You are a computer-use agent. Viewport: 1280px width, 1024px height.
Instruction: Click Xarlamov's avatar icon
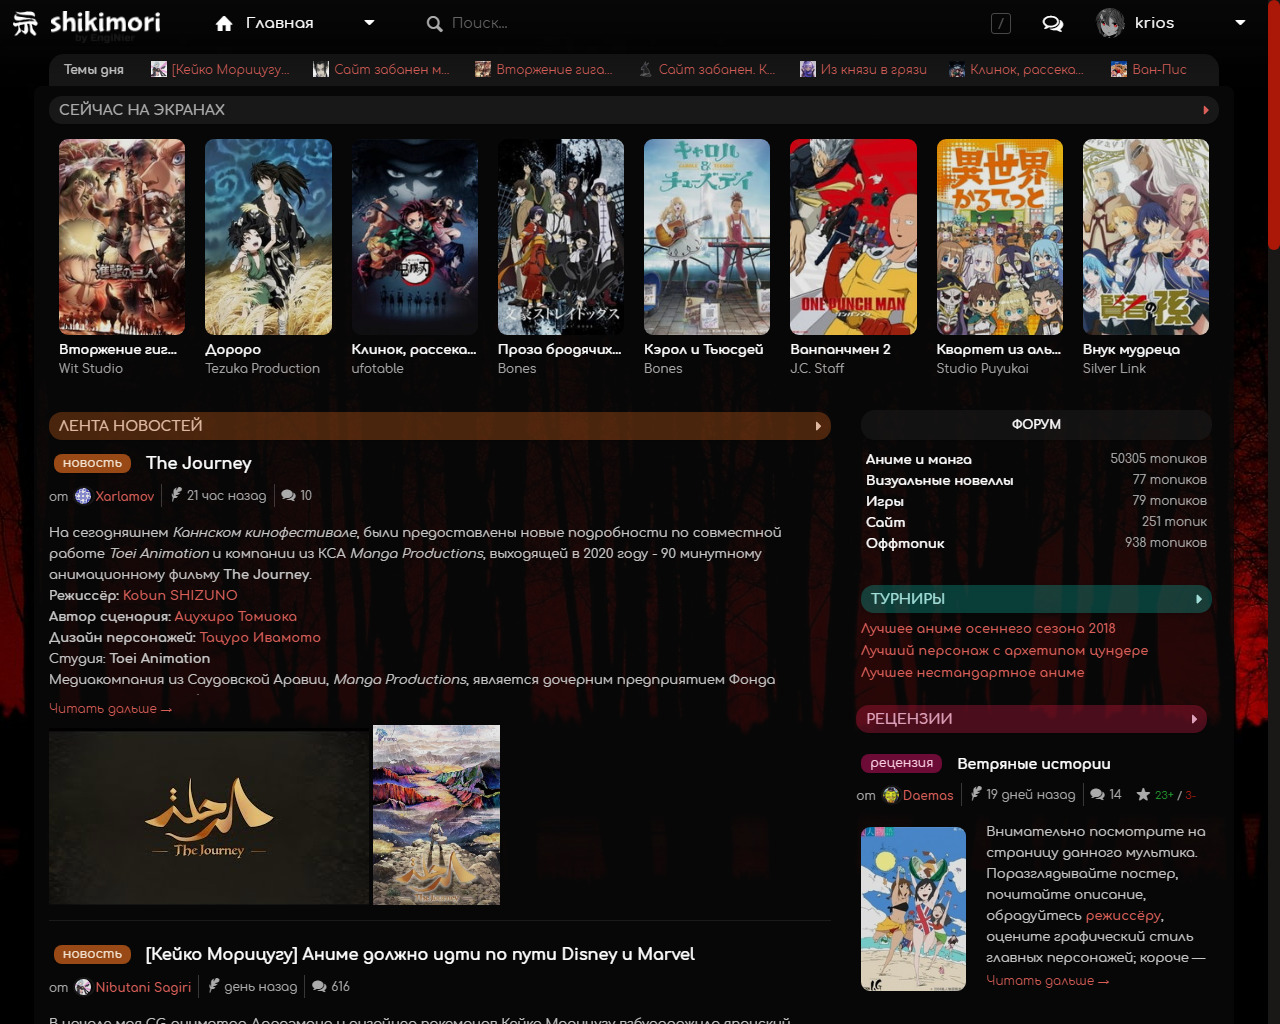click(83, 496)
